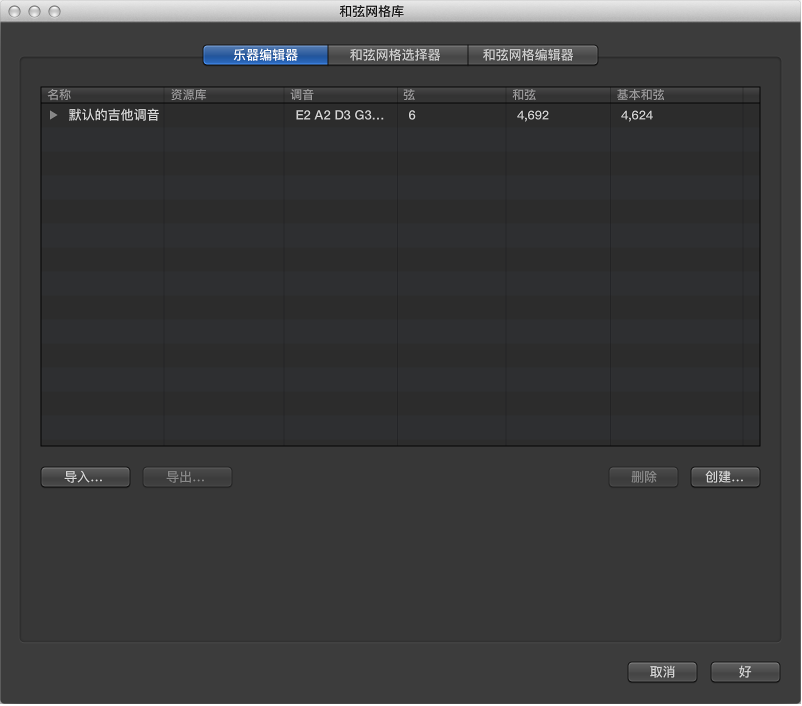Screen dimensions: 802x706
Task: Close the 和弦网格库 window
Action: pos(15,11)
